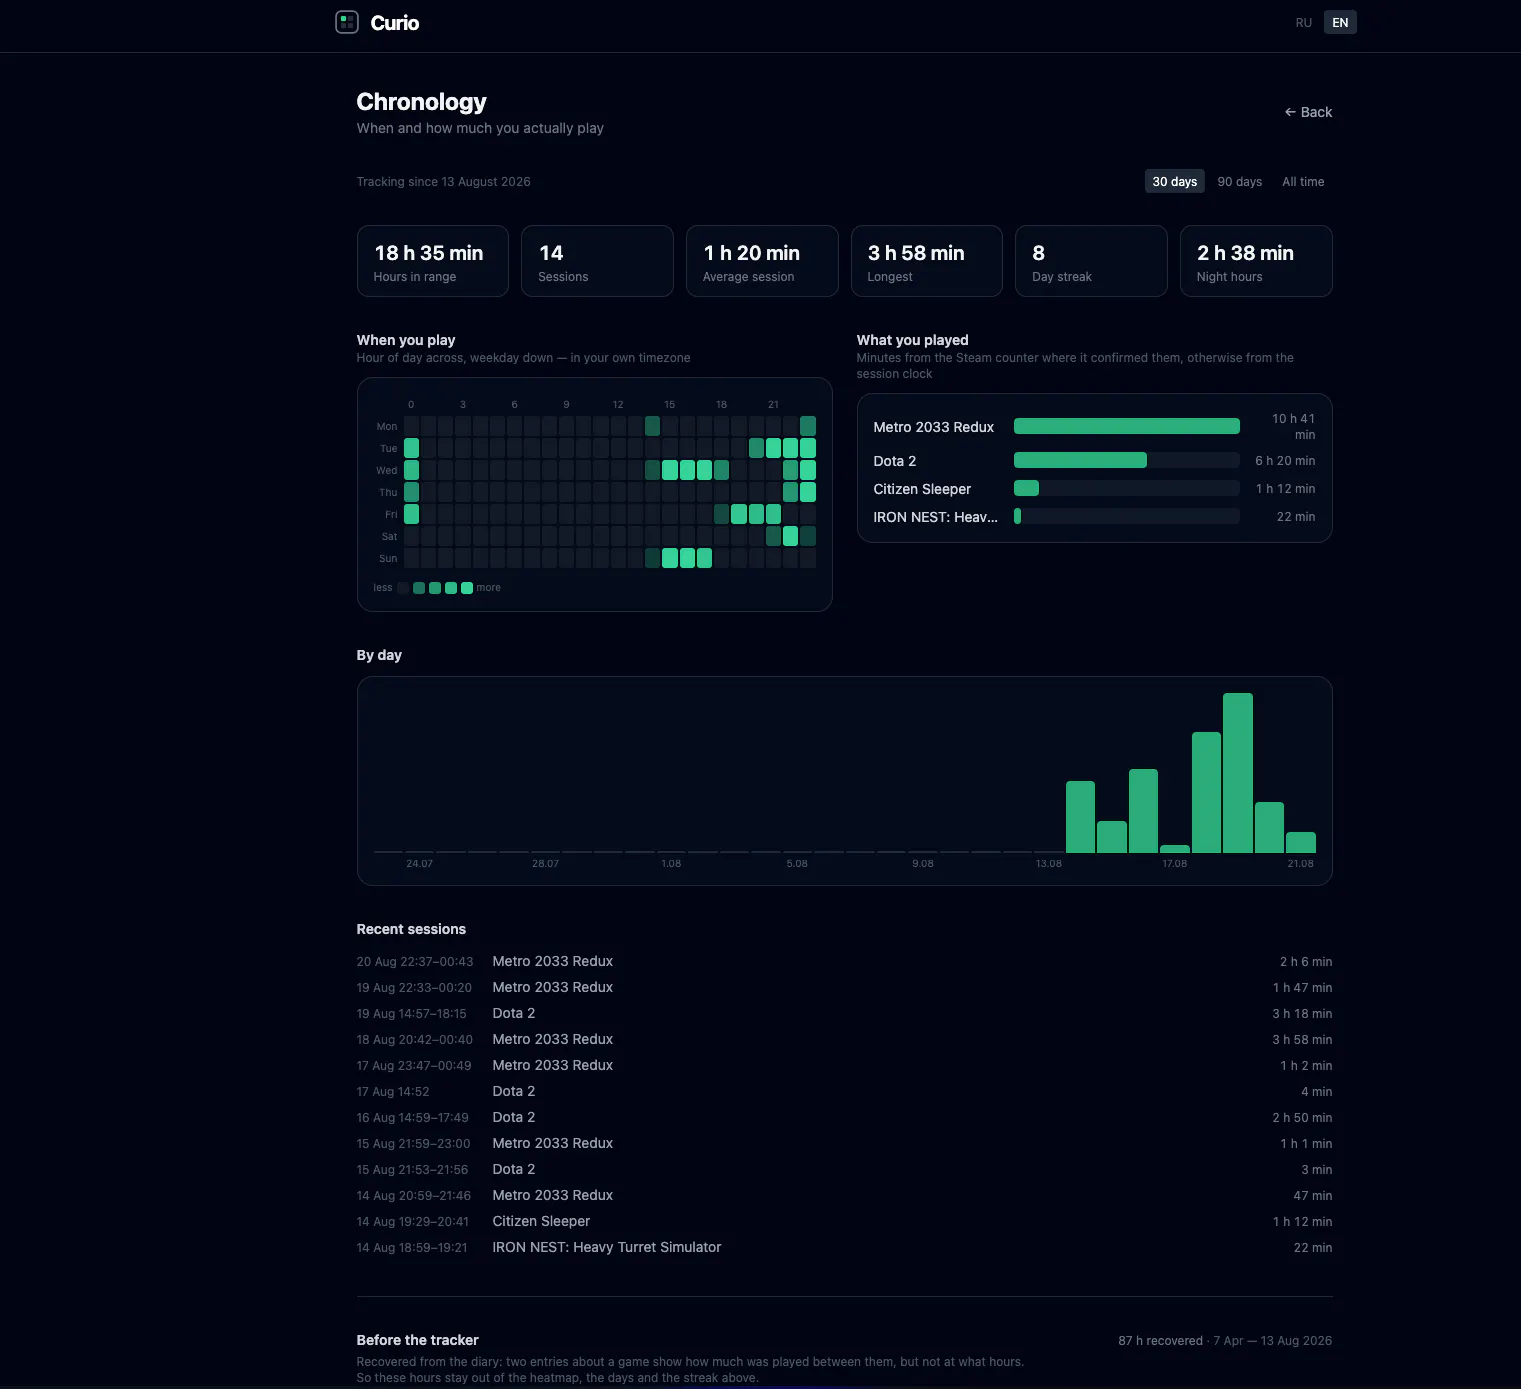This screenshot has width=1521, height=1389.
Task: Open the 18 Aug 20:42–00:40 session row
Action: coord(844,1039)
